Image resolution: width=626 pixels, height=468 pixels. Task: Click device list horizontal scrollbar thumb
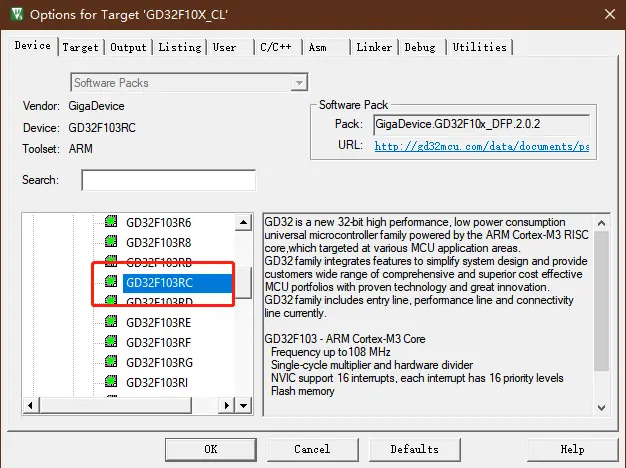[x=115, y=406]
